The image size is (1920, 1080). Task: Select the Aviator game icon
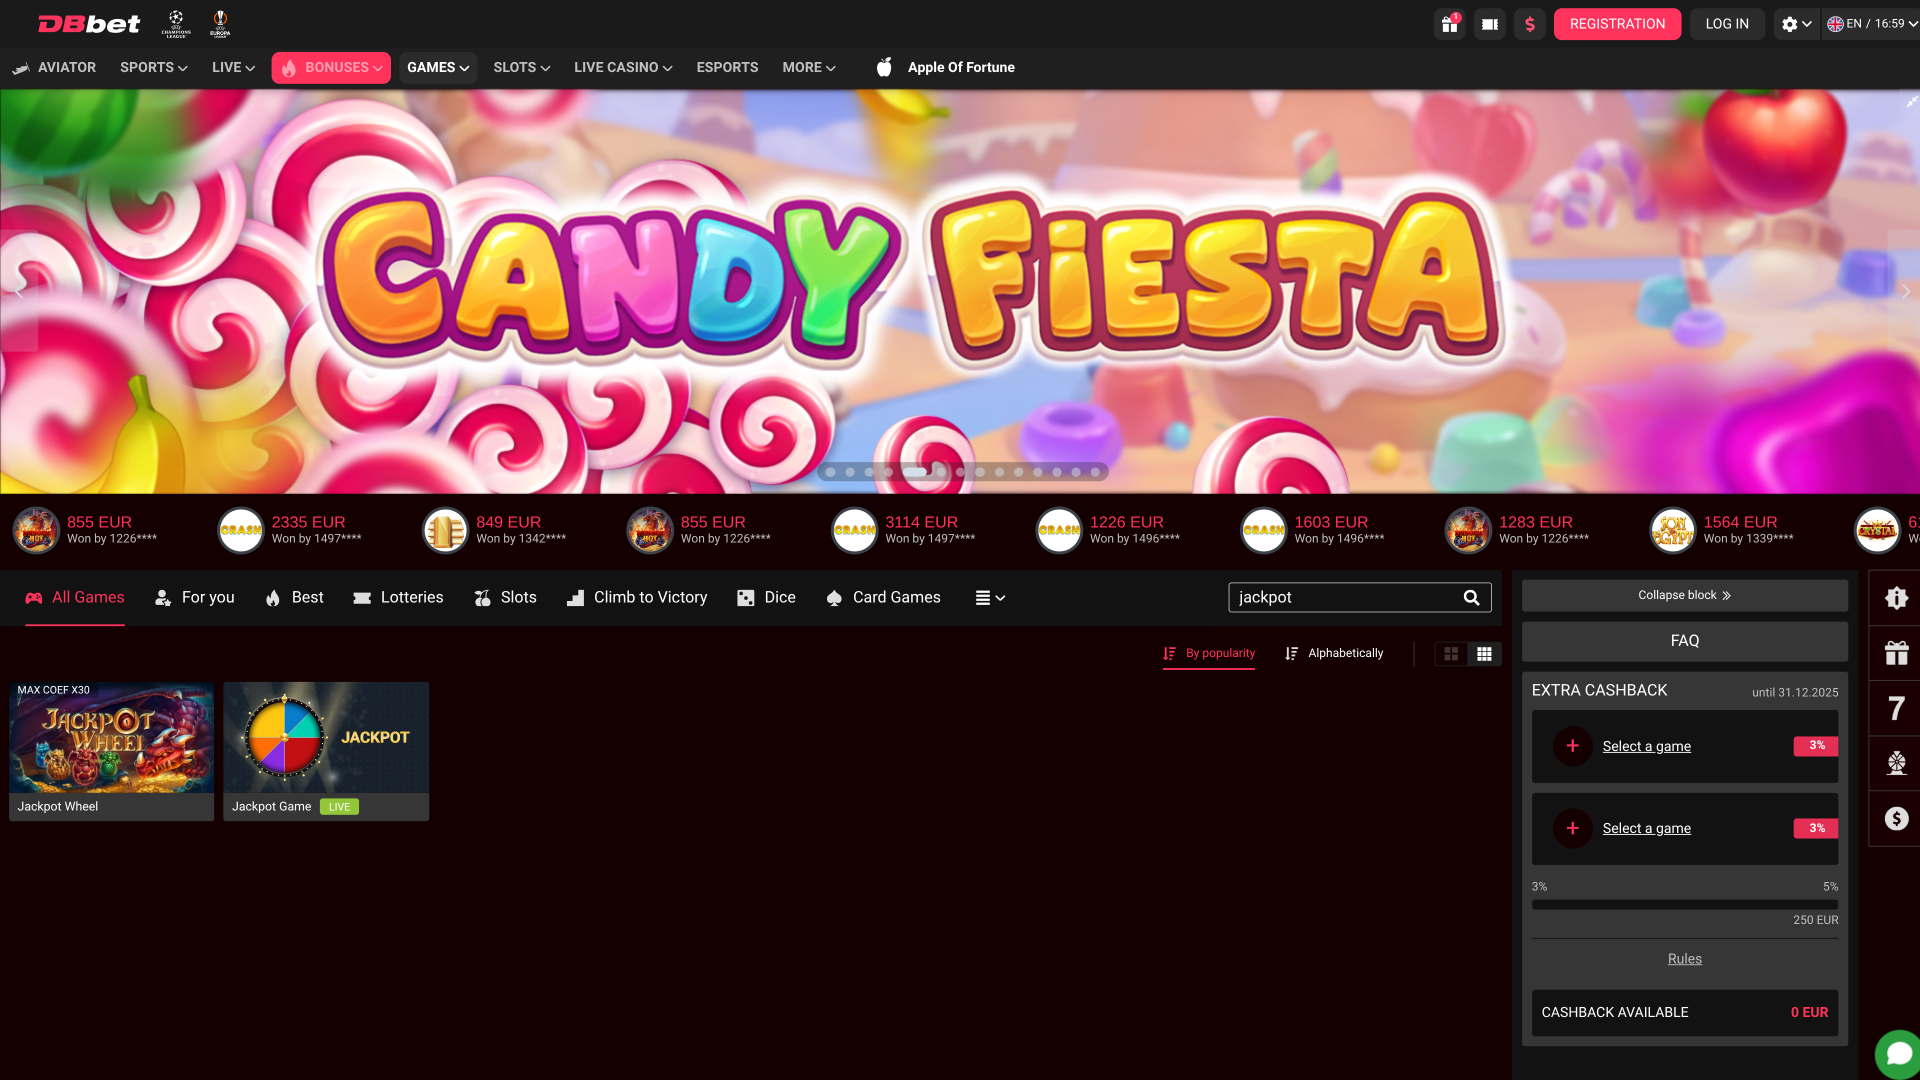point(22,67)
